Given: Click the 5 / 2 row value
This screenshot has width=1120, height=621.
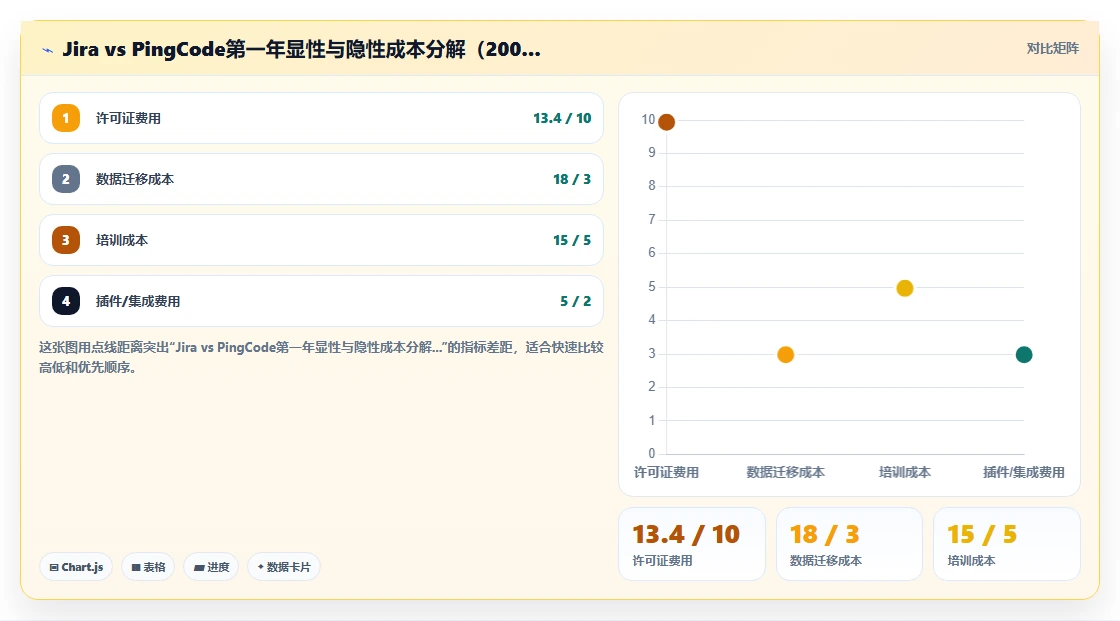Looking at the screenshot, I should coord(576,302).
